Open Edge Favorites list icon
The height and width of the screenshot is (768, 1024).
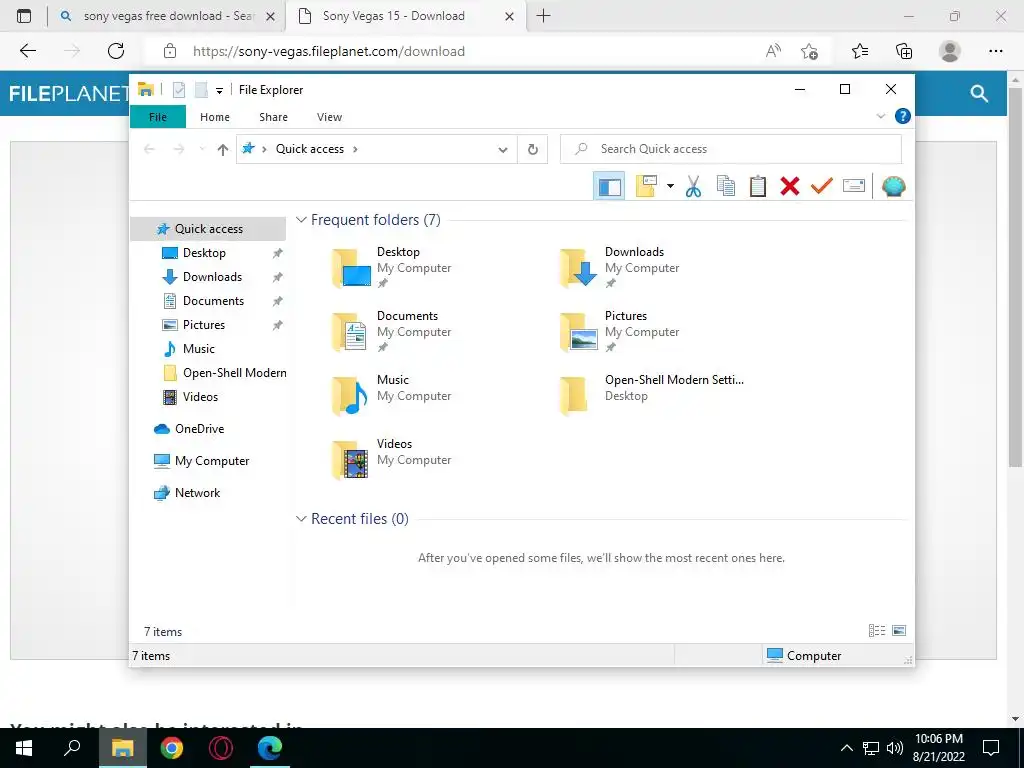[860, 51]
